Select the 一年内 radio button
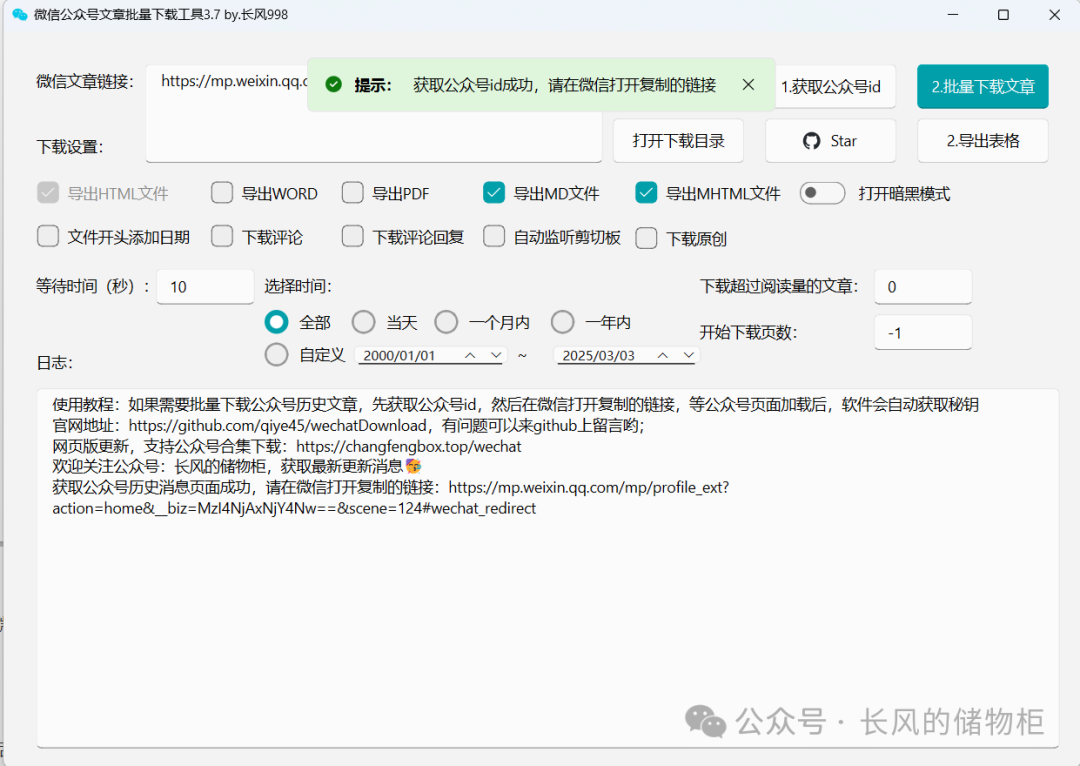This screenshot has height=766, width=1080. tap(563, 322)
